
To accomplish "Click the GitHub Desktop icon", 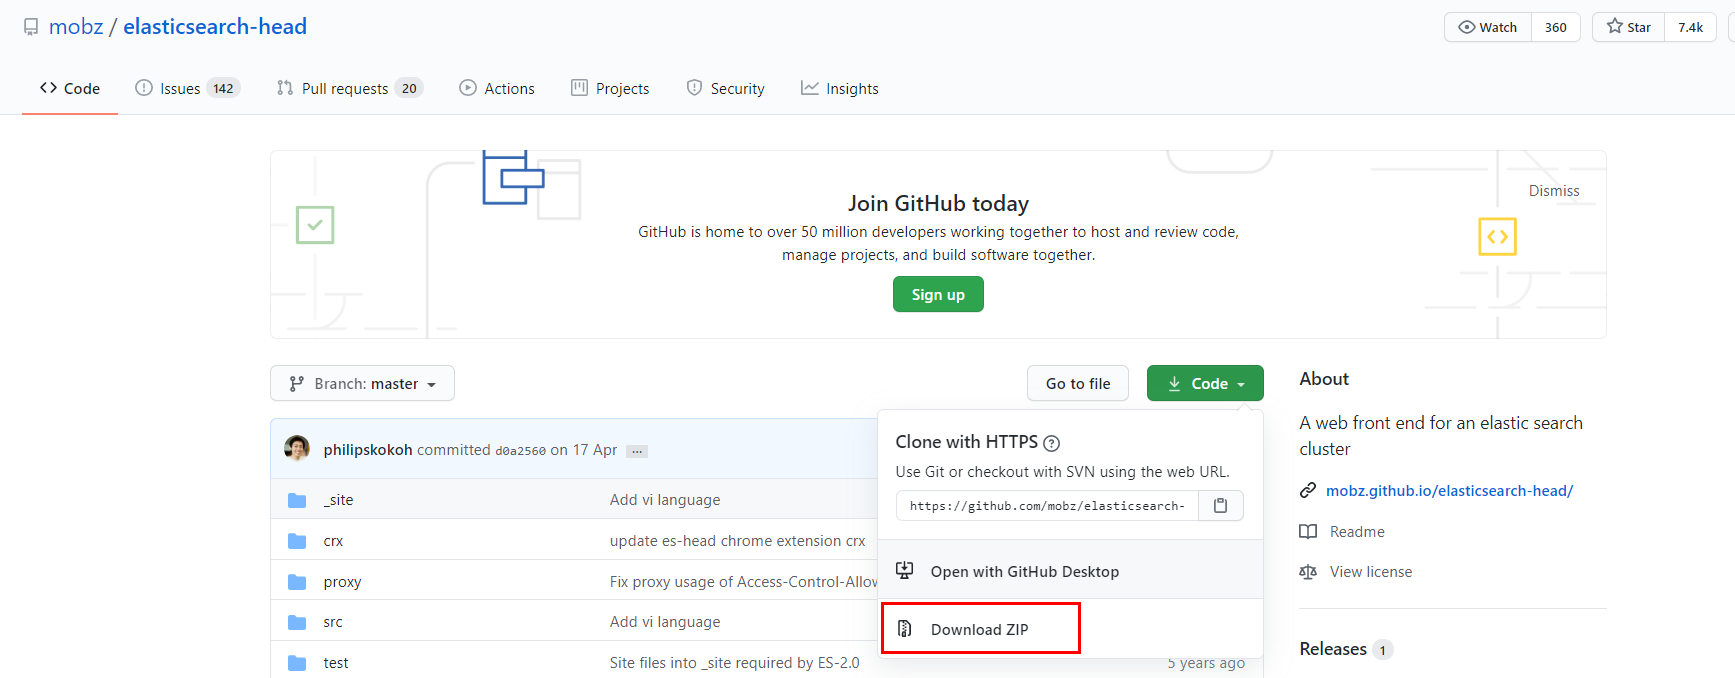I will tap(904, 570).
